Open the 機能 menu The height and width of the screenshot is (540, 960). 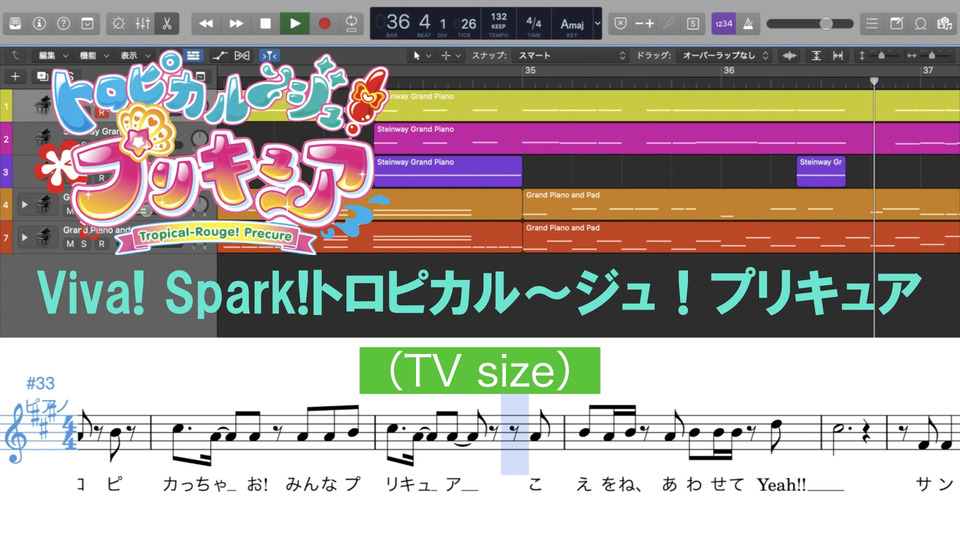pos(94,56)
